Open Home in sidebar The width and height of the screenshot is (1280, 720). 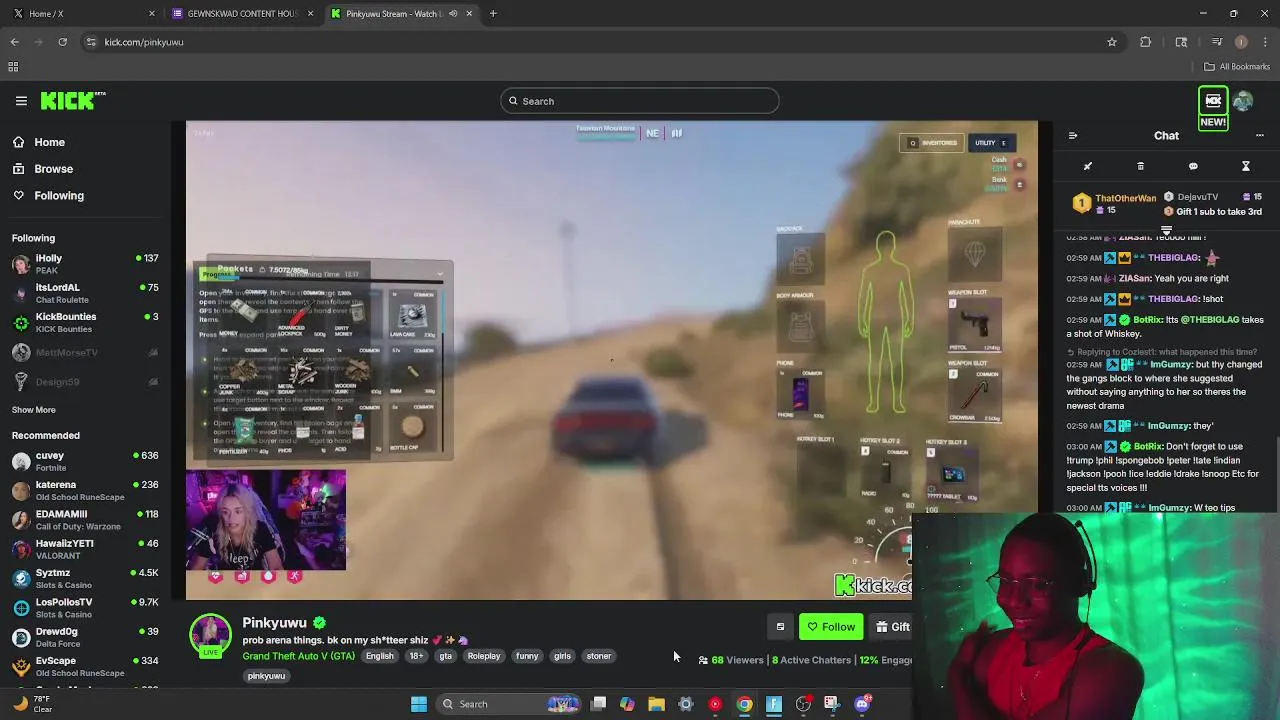coord(39,142)
